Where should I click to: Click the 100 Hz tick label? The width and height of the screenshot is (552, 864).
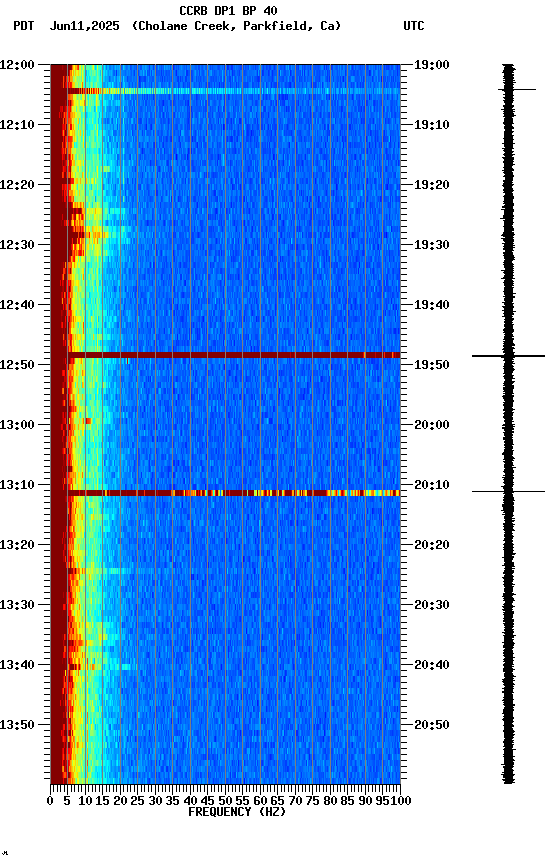(x=401, y=801)
